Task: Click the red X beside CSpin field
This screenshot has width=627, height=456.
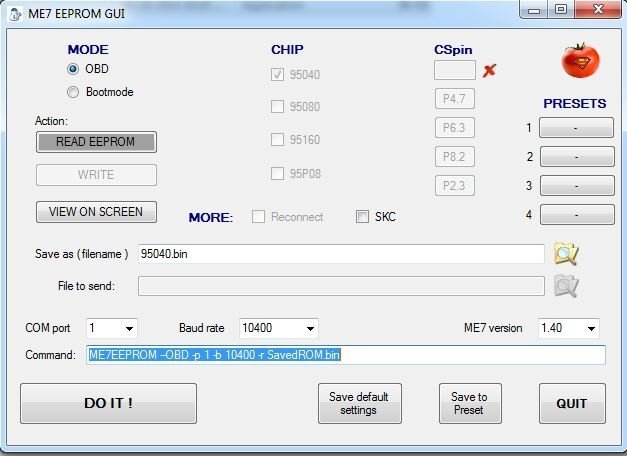Action: tap(489, 70)
